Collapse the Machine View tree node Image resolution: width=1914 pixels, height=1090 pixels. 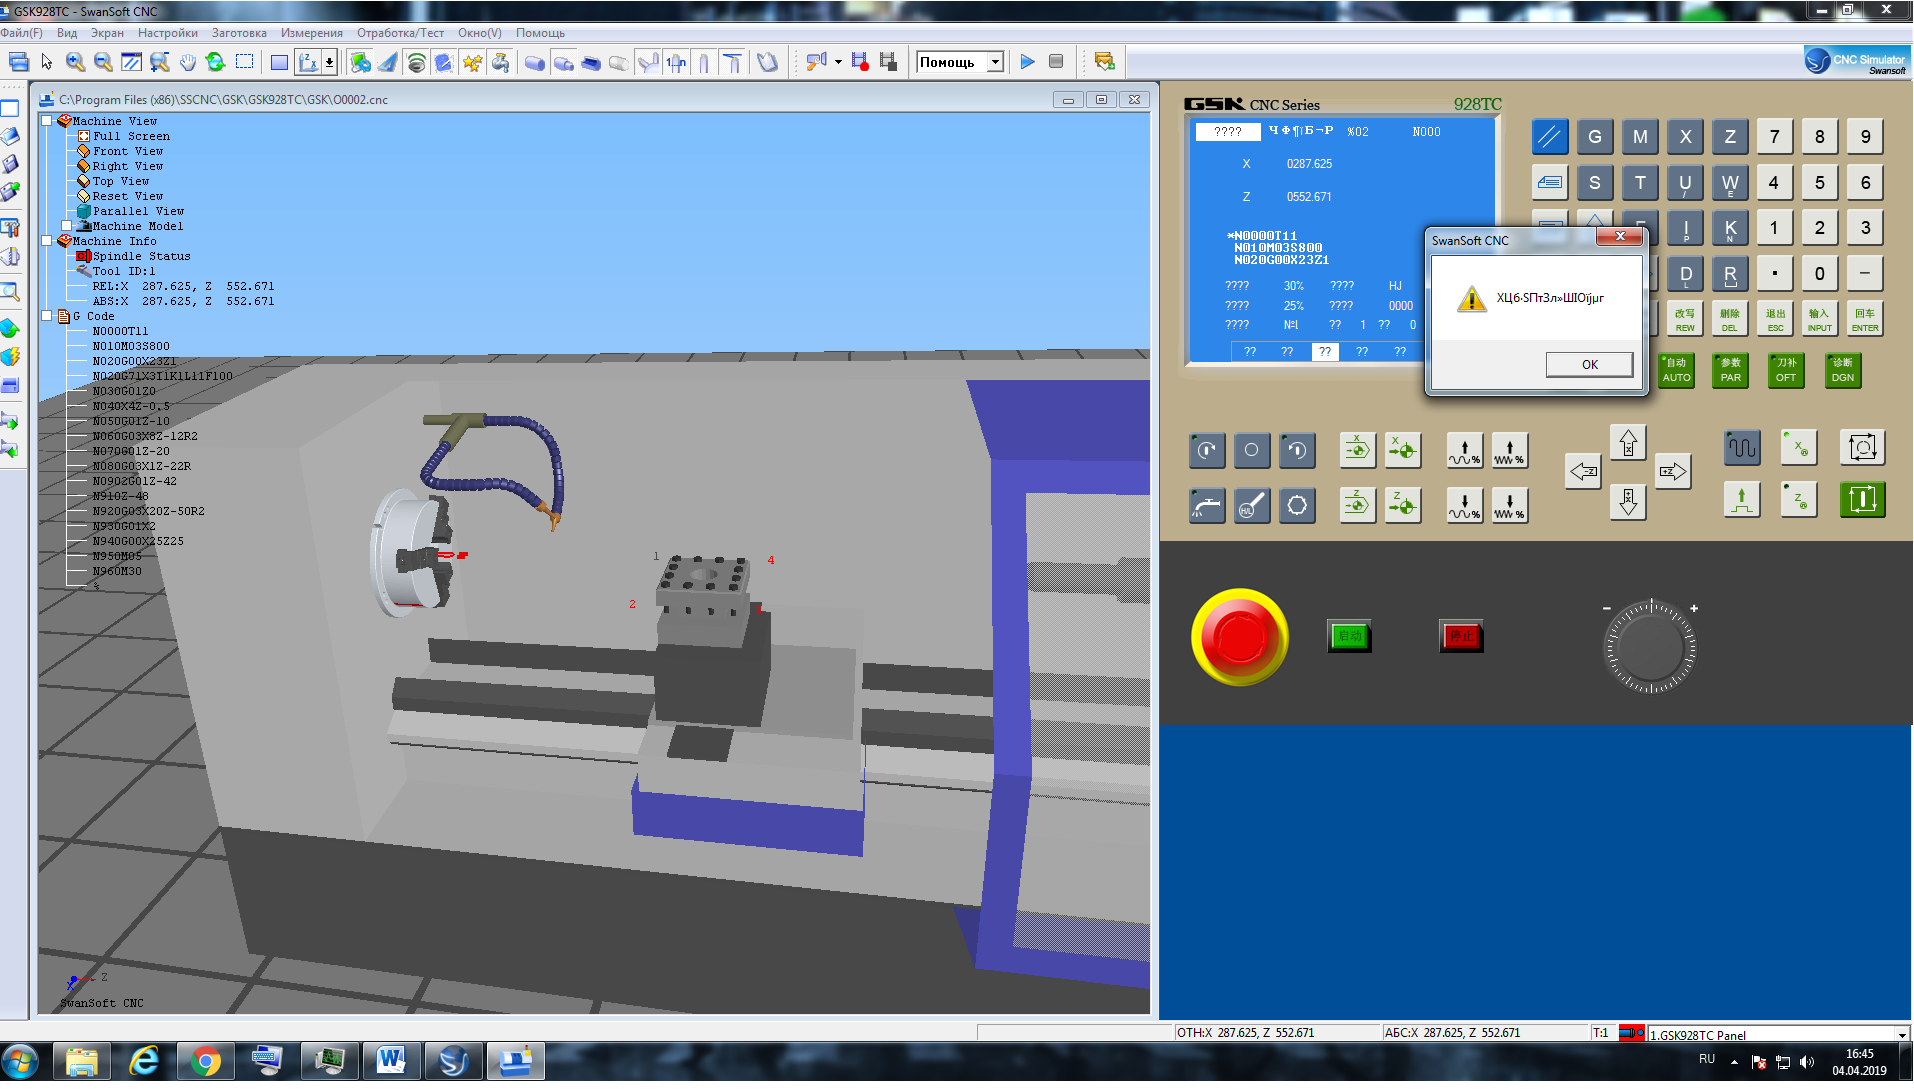tap(47, 121)
